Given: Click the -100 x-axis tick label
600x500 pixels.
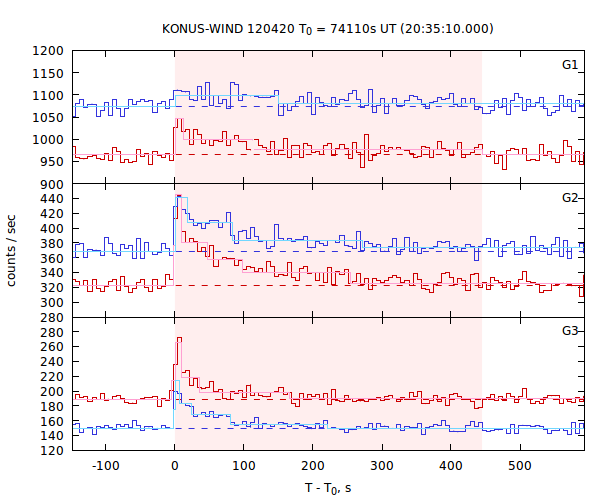Looking at the screenshot, I should (x=106, y=466).
